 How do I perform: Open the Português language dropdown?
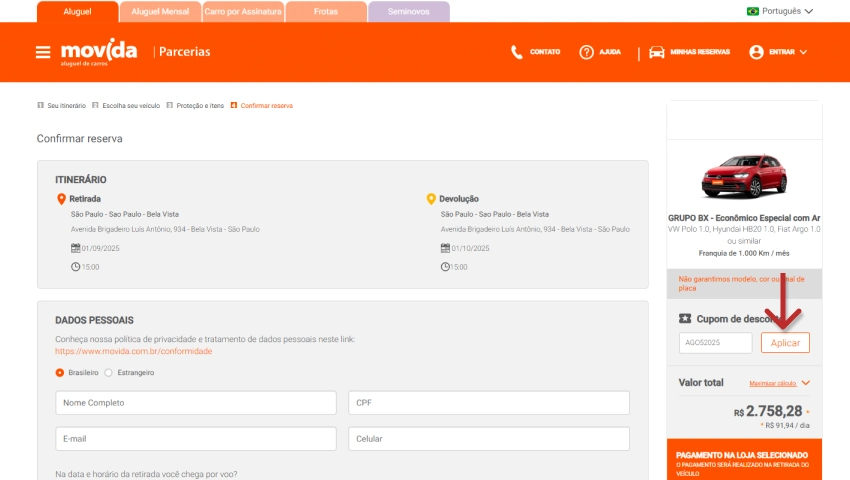pyautogui.click(x=780, y=11)
